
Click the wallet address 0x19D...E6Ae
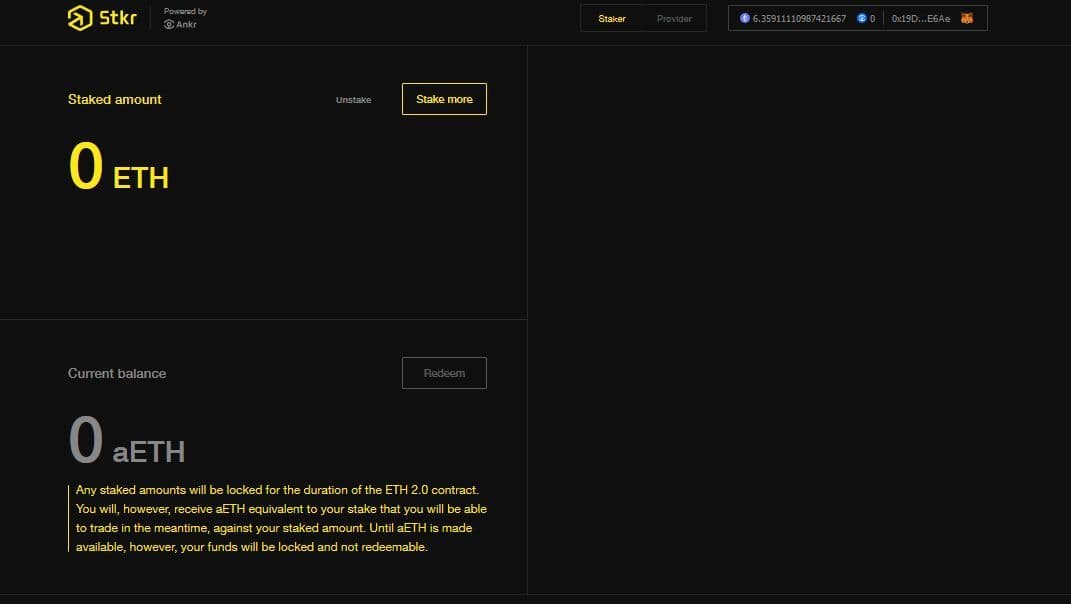(x=921, y=19)
